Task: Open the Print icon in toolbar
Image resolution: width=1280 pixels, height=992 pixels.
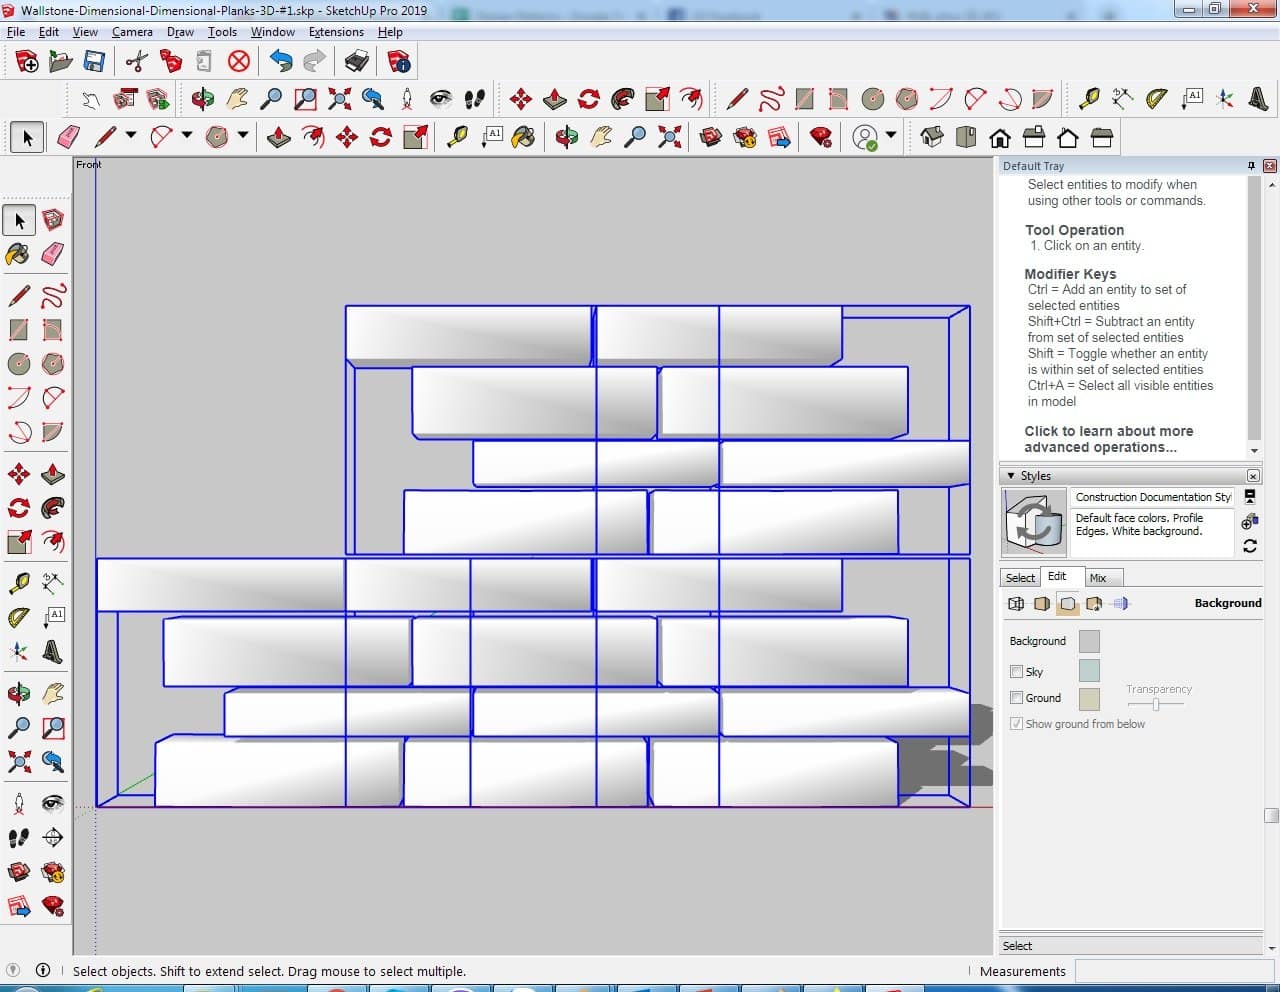Action: 356,62
